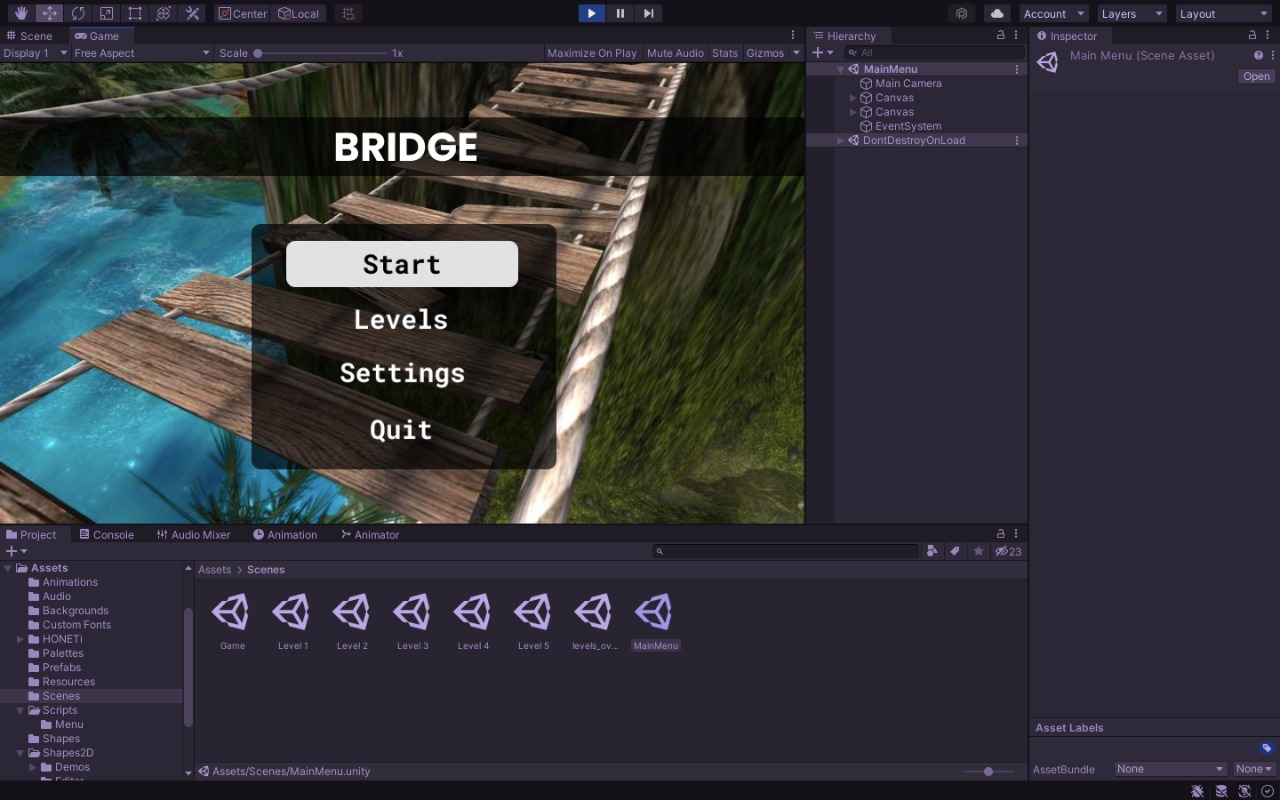Switch to the Scene tab
The height and width of the screenshot is (800, 1280).
29,35
